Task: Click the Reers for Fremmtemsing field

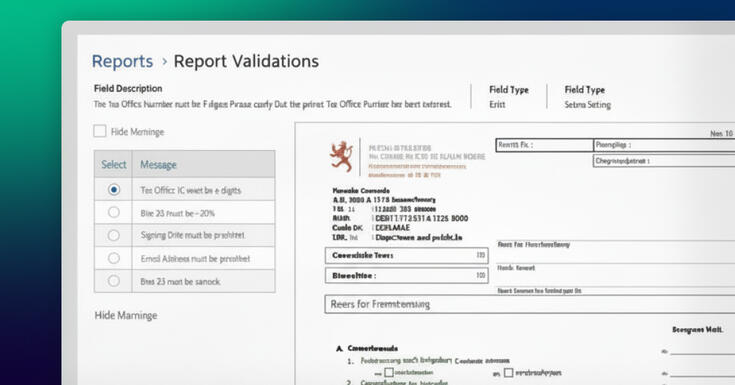Action: (530, 304)
